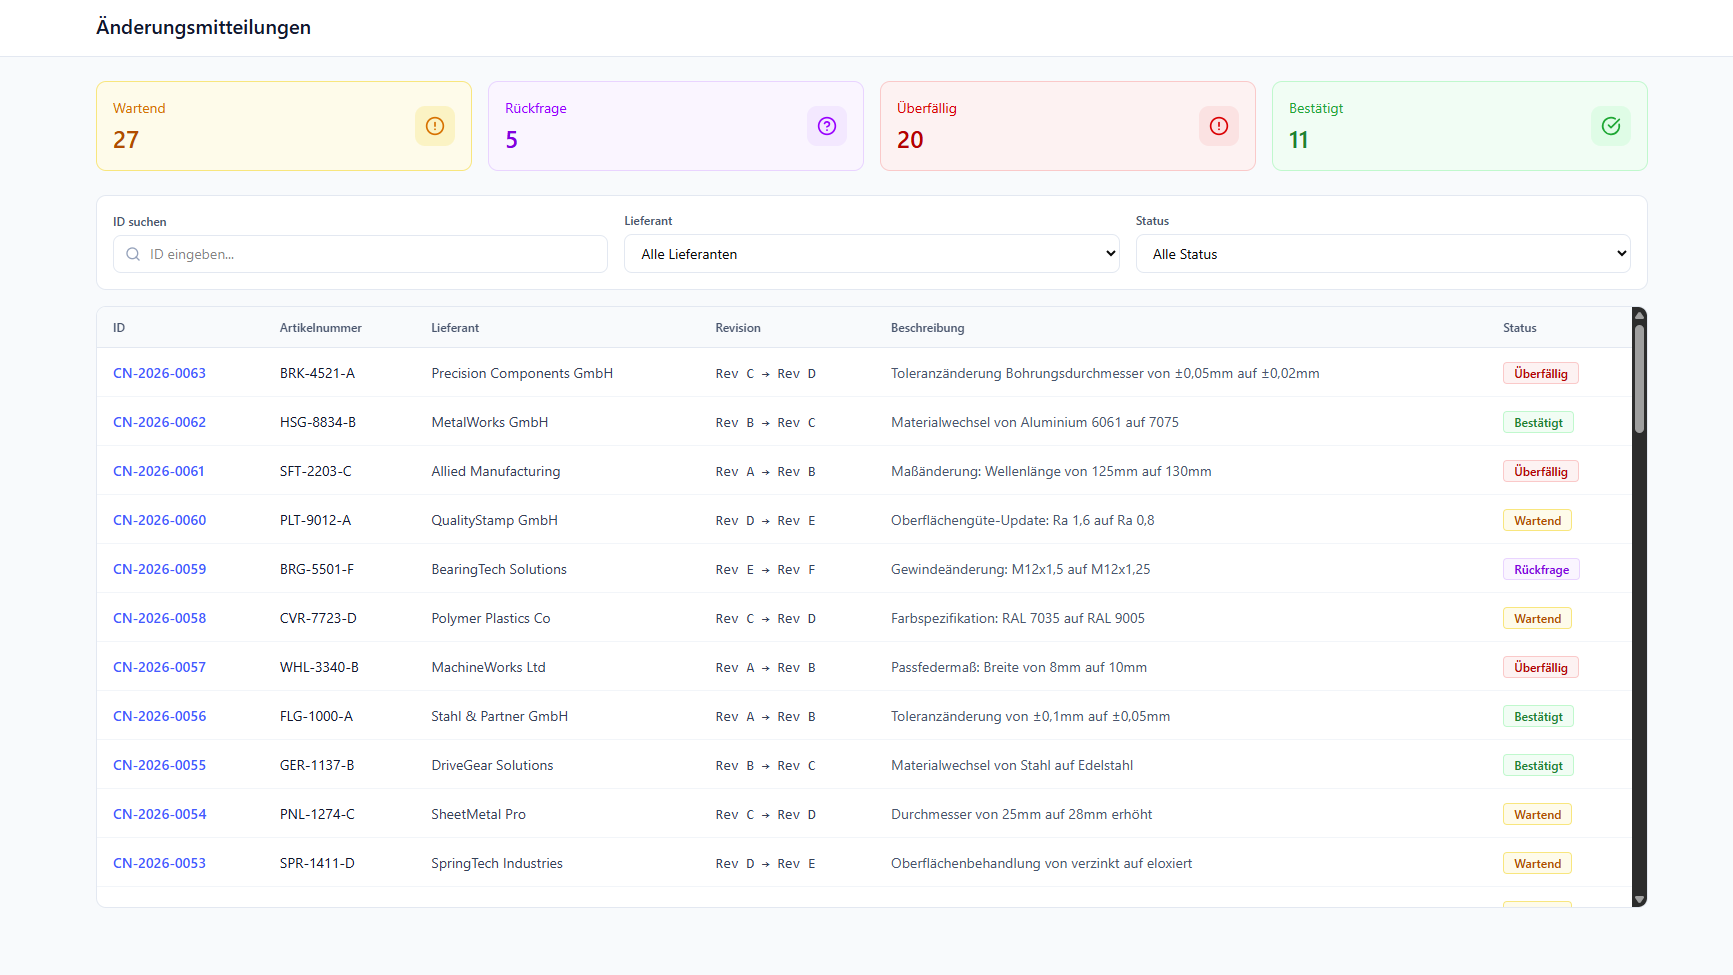Click the Wartend warning circle icon
This screenshot has height=975, width=1733.
point(434,126)
